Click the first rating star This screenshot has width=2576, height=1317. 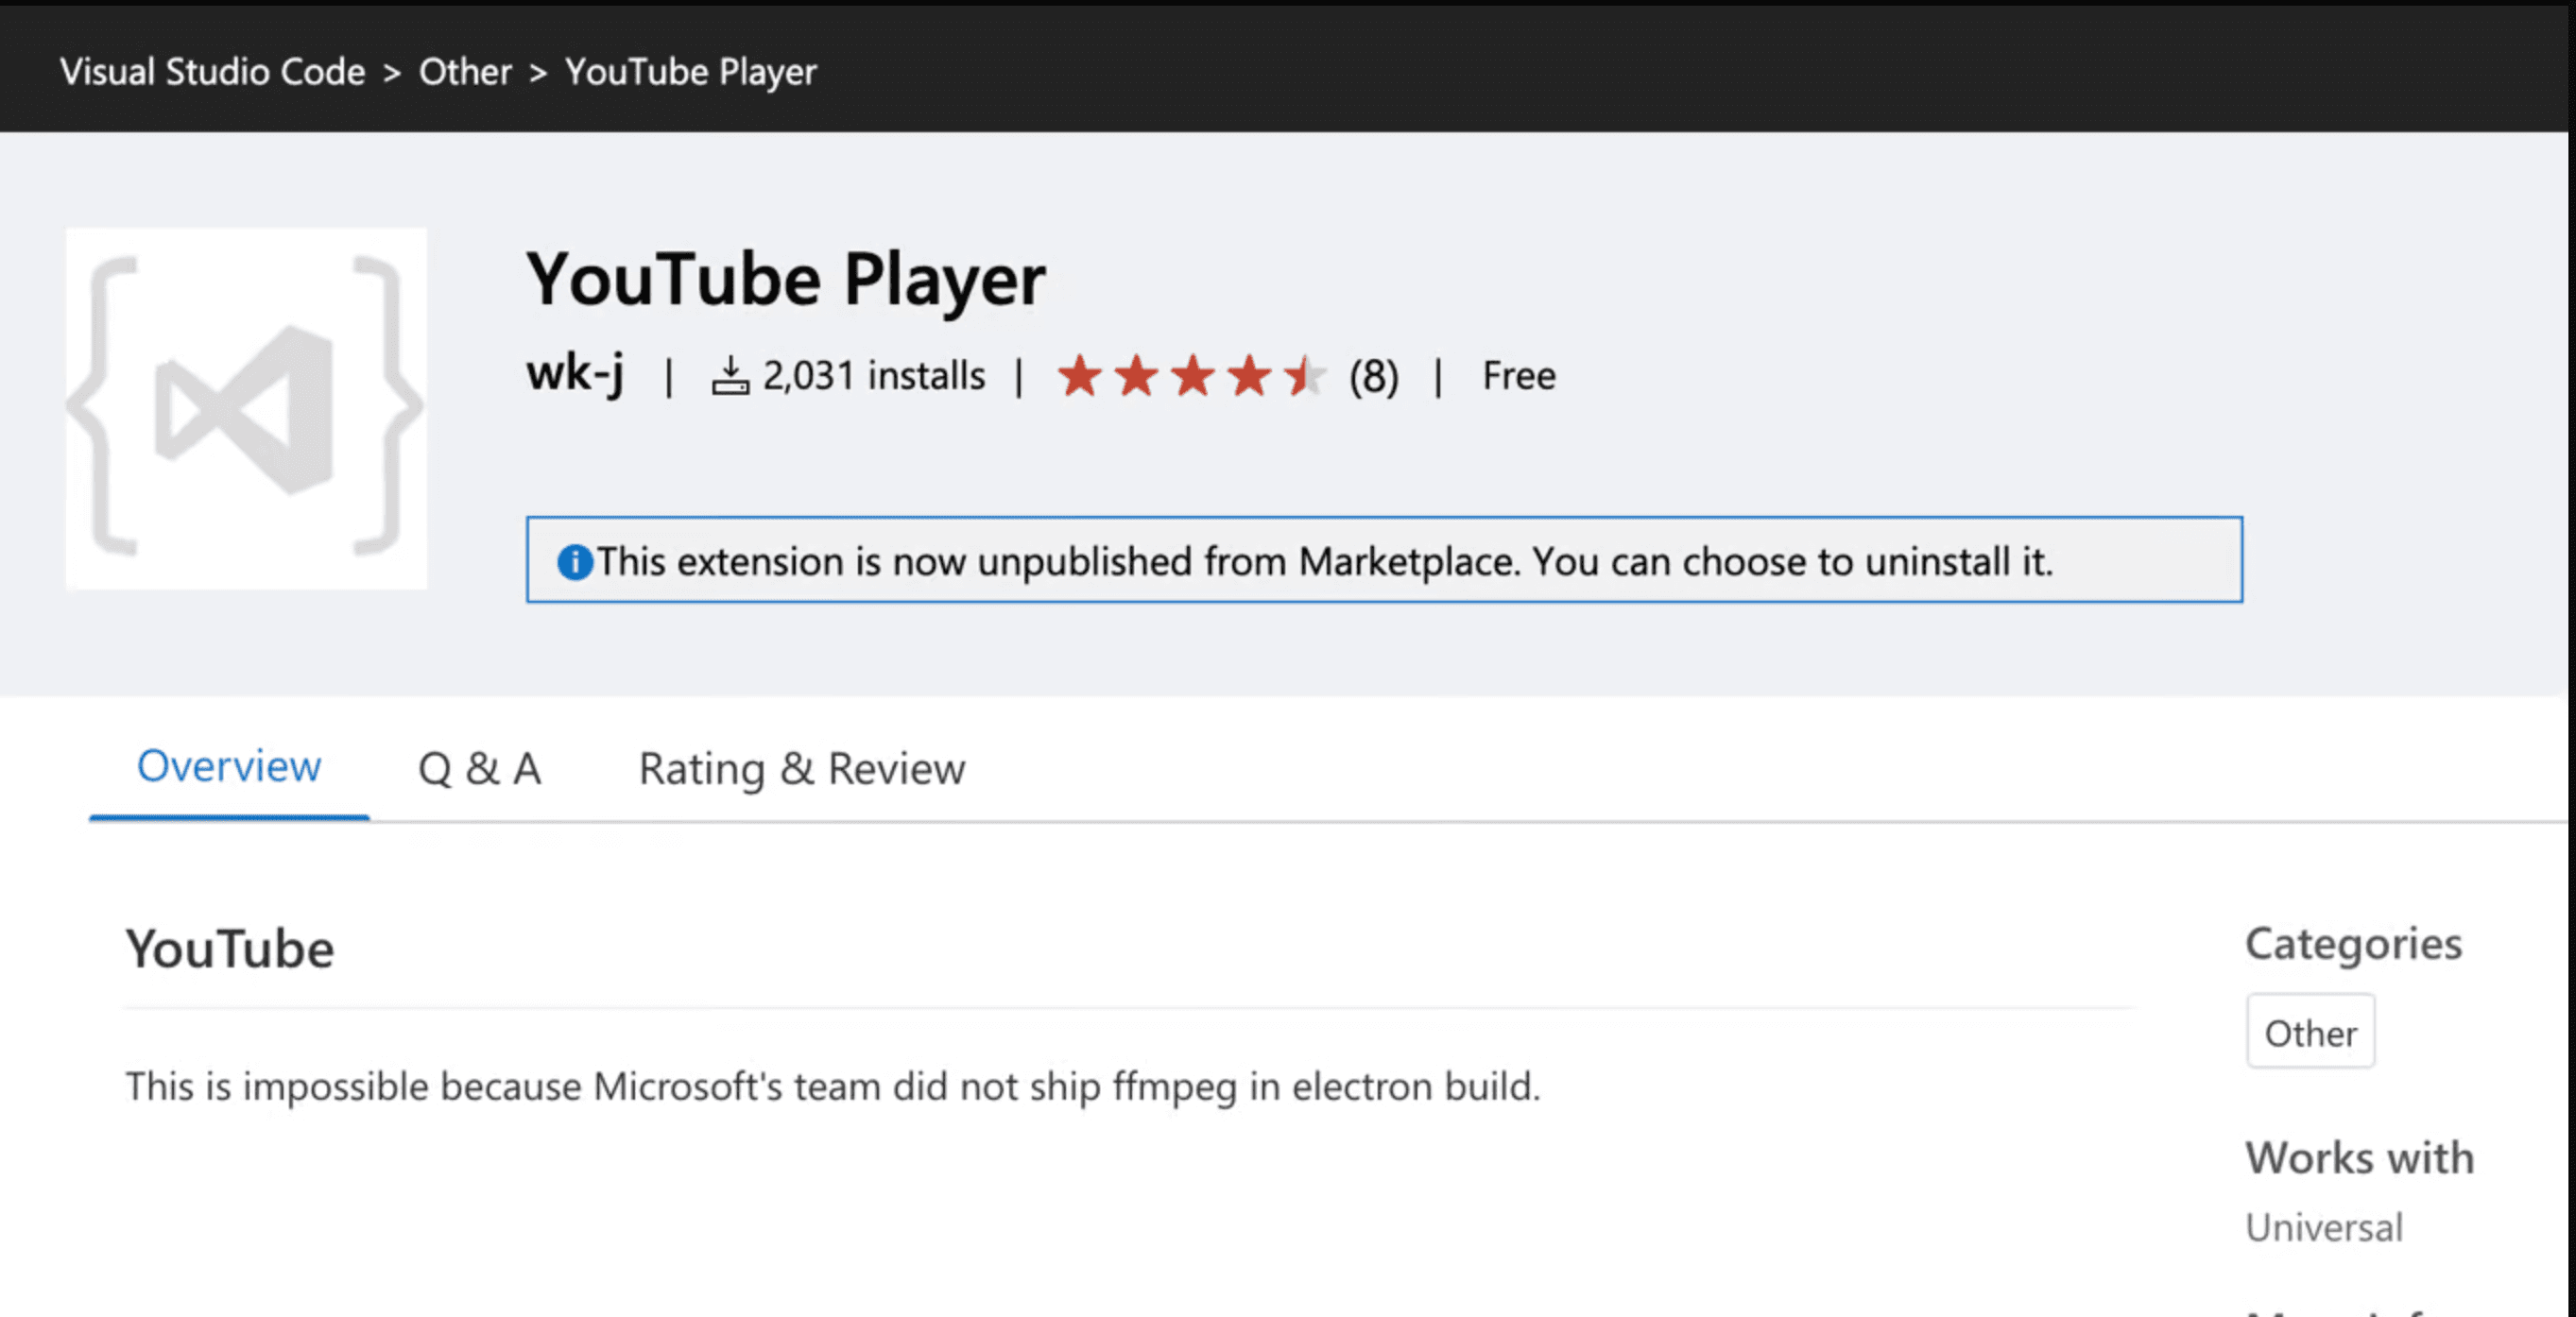[x=1080, y=377]
